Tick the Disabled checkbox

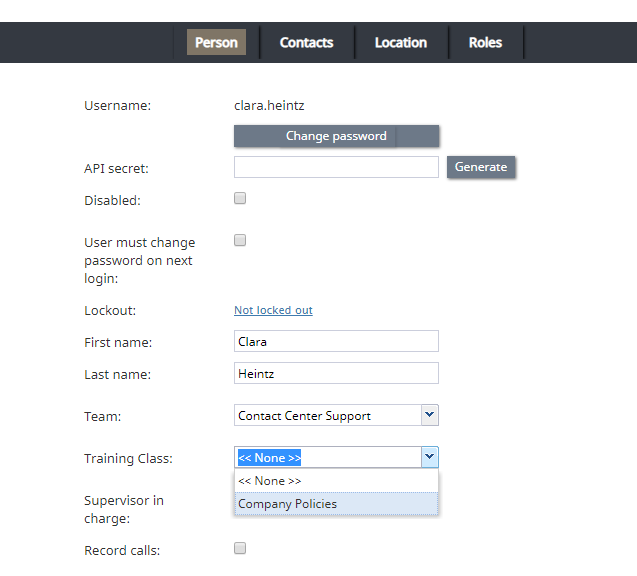tap(240, 198)
